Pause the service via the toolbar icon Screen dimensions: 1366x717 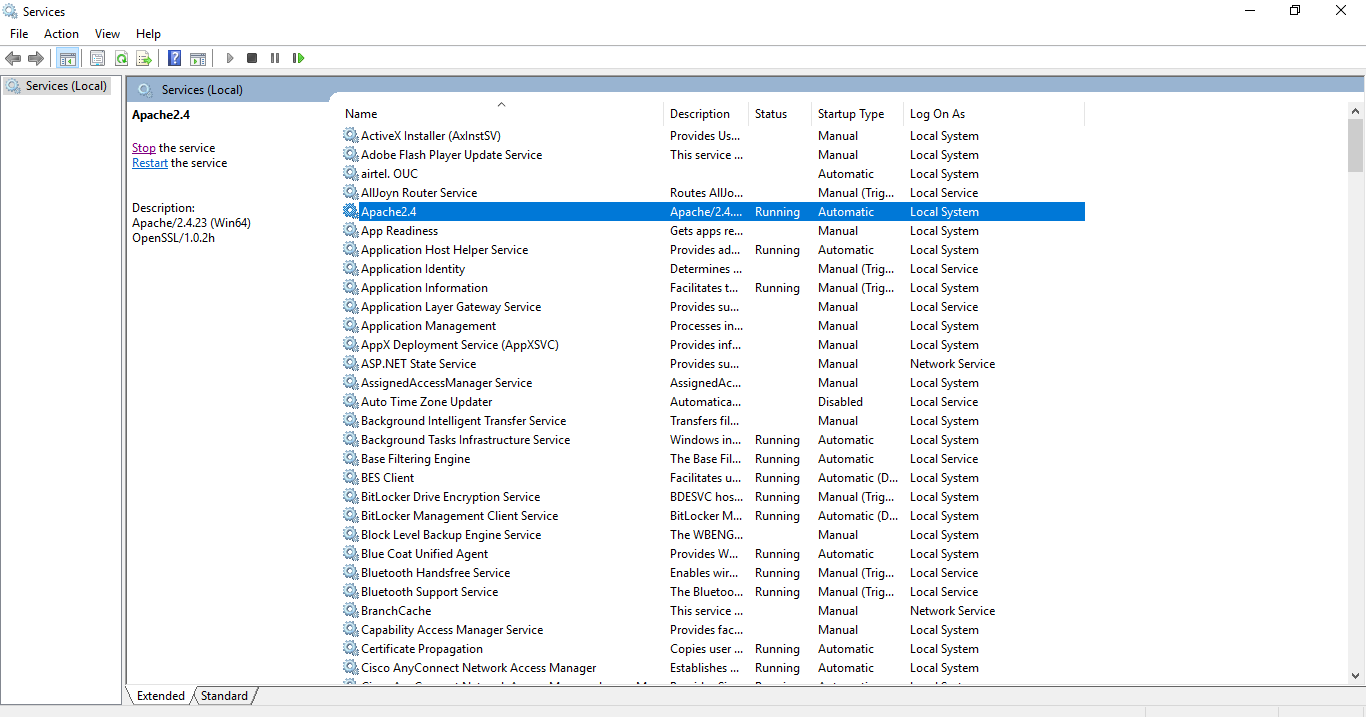click(275, 57)
